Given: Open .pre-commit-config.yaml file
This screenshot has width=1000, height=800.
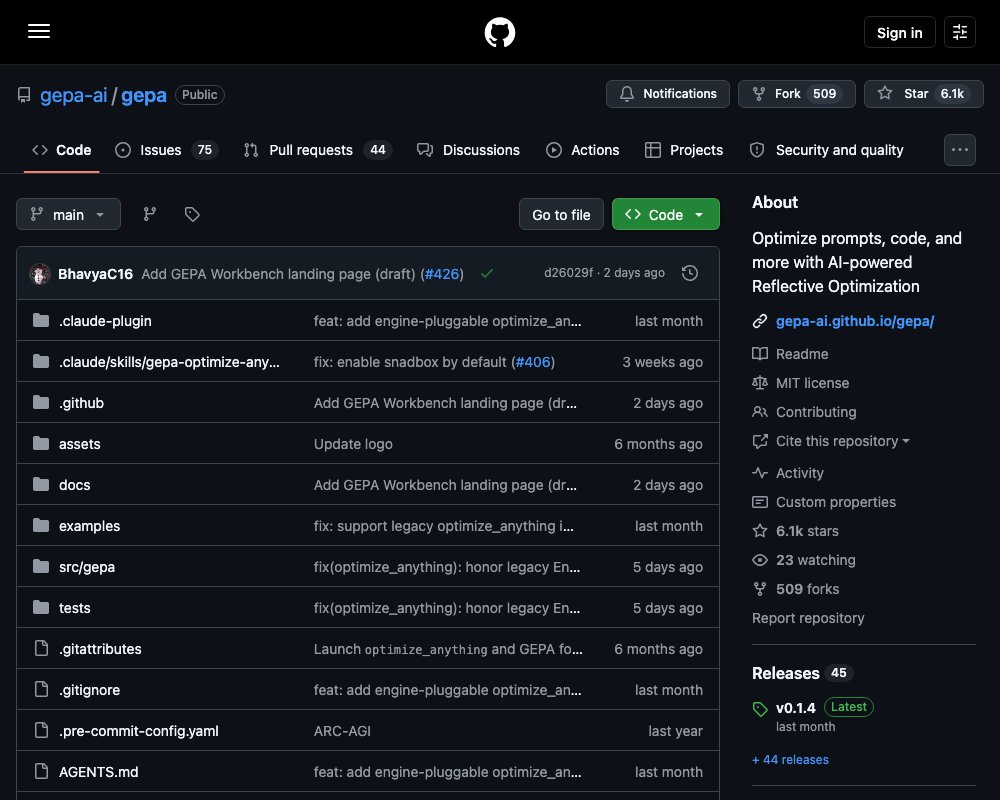Looking at the screenshot, I should [x=138, y=730].
